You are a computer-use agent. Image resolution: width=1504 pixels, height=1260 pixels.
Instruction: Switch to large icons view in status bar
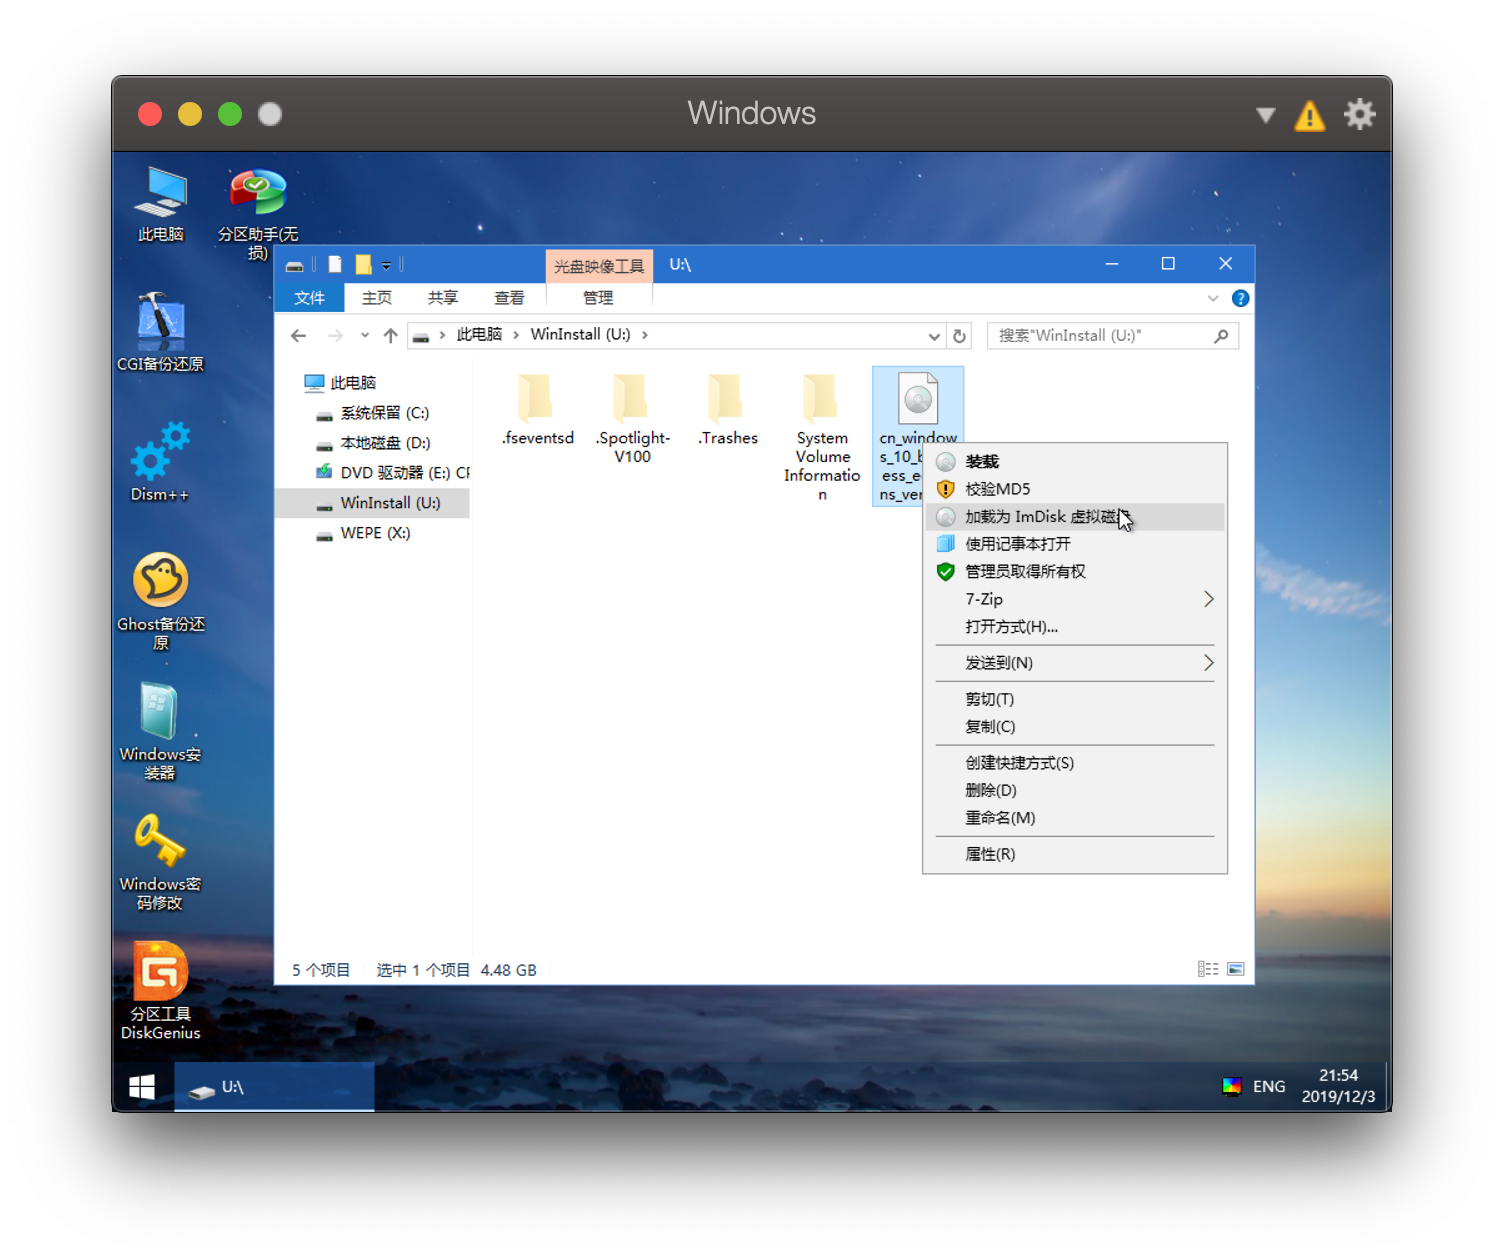tap(1236, 969)
